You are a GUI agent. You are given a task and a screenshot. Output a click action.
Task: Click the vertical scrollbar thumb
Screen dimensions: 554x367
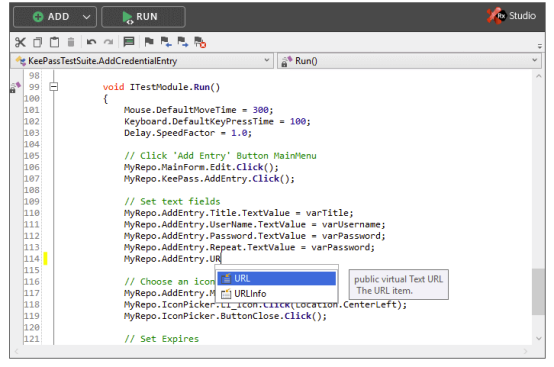(x=538, y=291)
